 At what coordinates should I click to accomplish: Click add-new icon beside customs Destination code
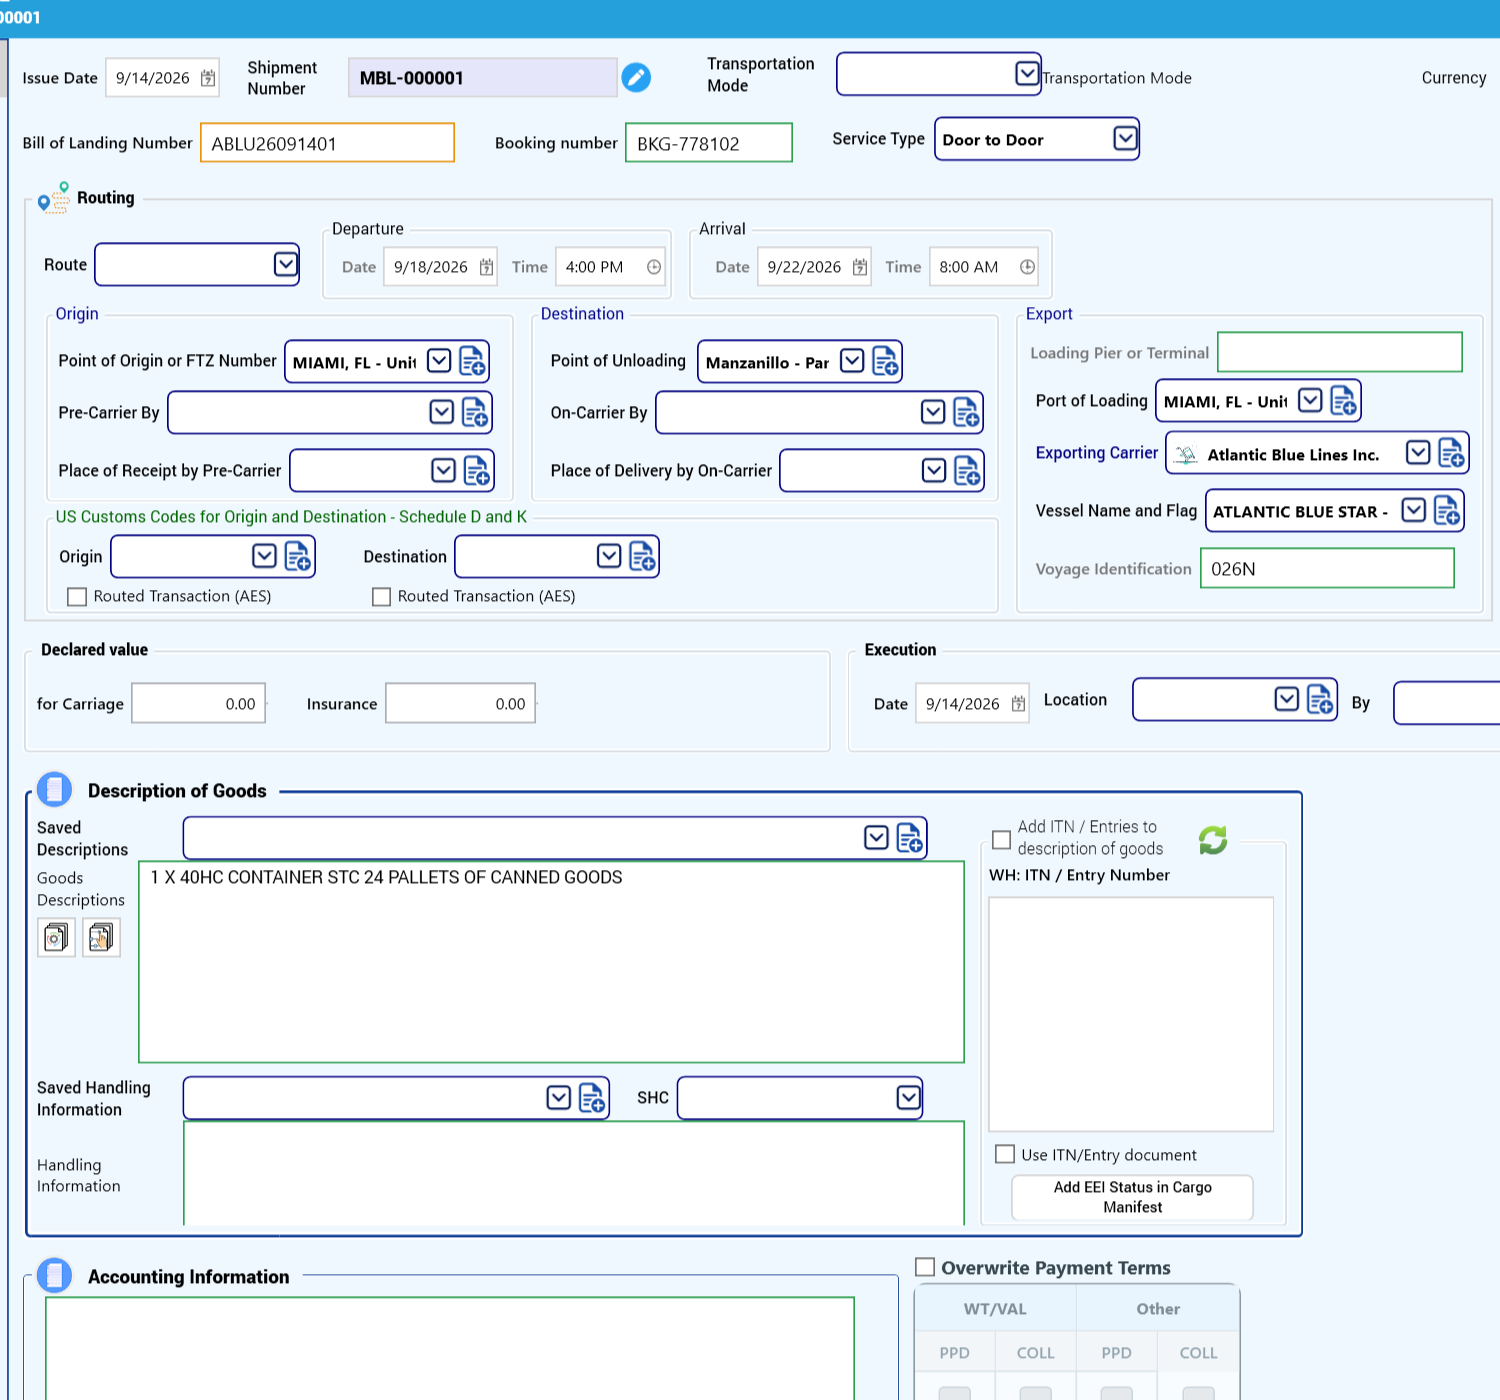(642, 556)
